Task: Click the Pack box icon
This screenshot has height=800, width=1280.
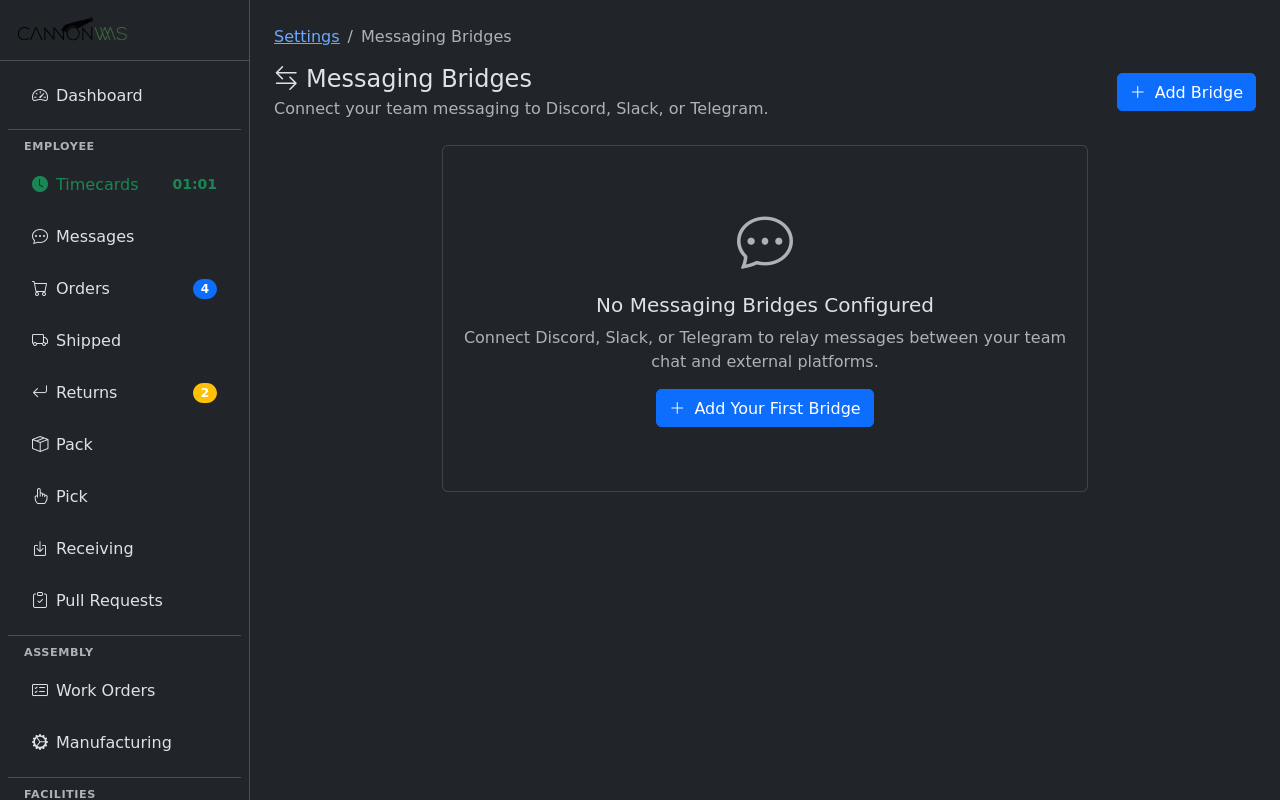Action: pos(39,444)
